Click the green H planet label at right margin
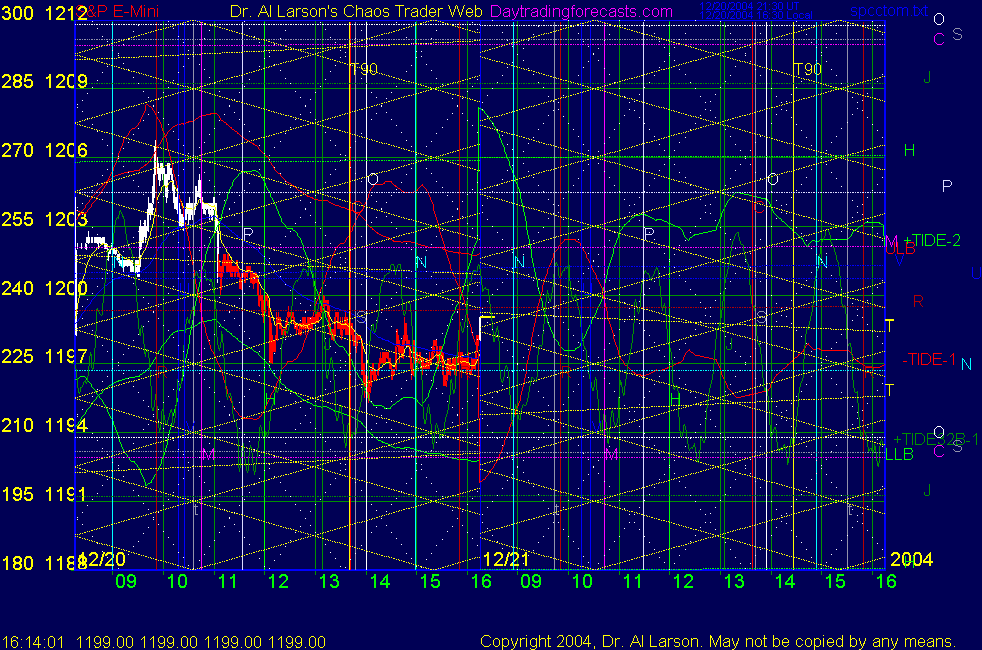The image size is (982, 650). coord(909,150)
